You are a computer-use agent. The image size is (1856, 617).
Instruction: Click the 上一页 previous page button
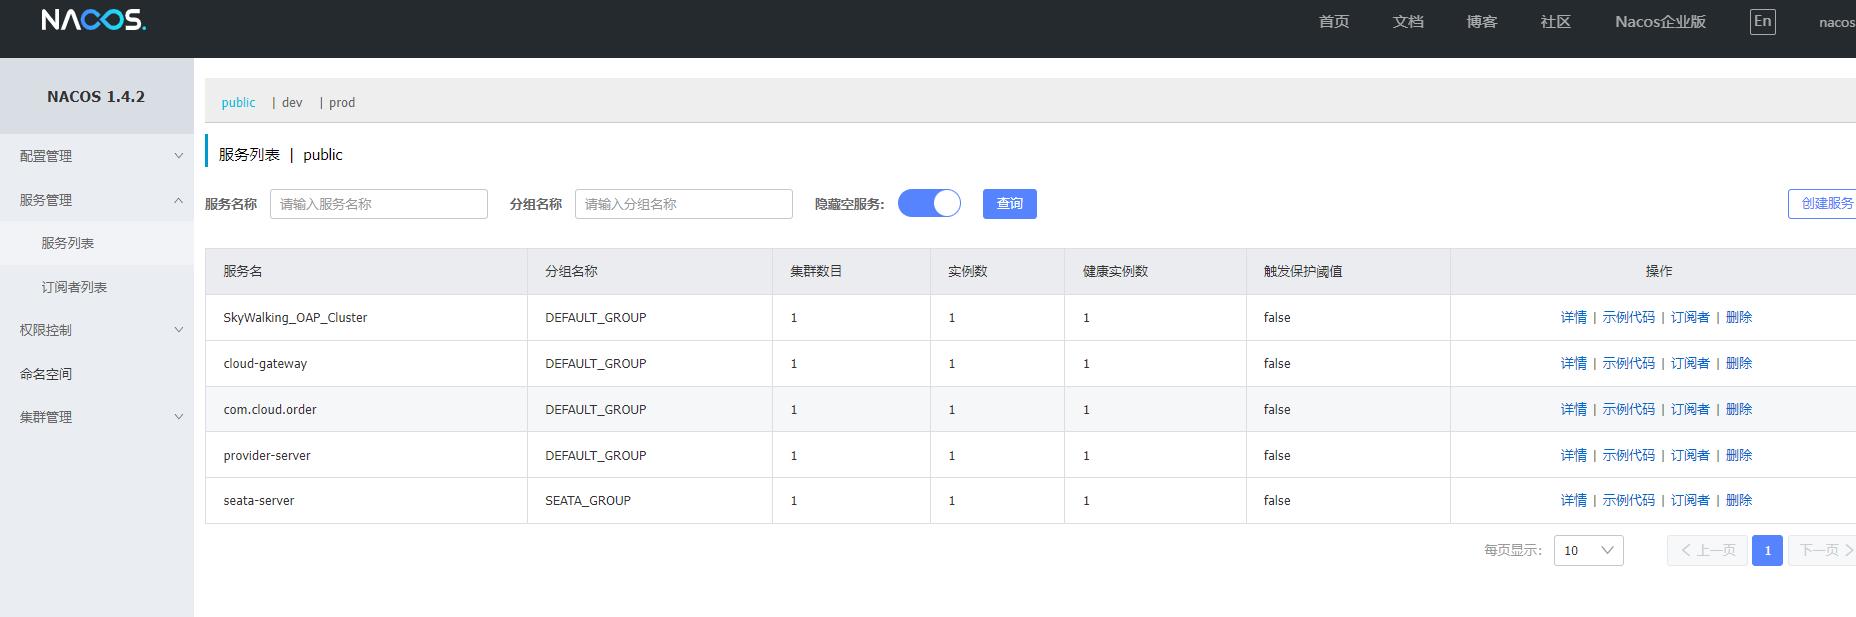tap(1707, 550)
